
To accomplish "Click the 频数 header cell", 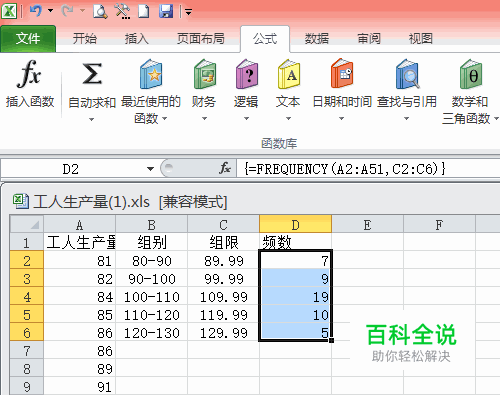I will [295, 242].
